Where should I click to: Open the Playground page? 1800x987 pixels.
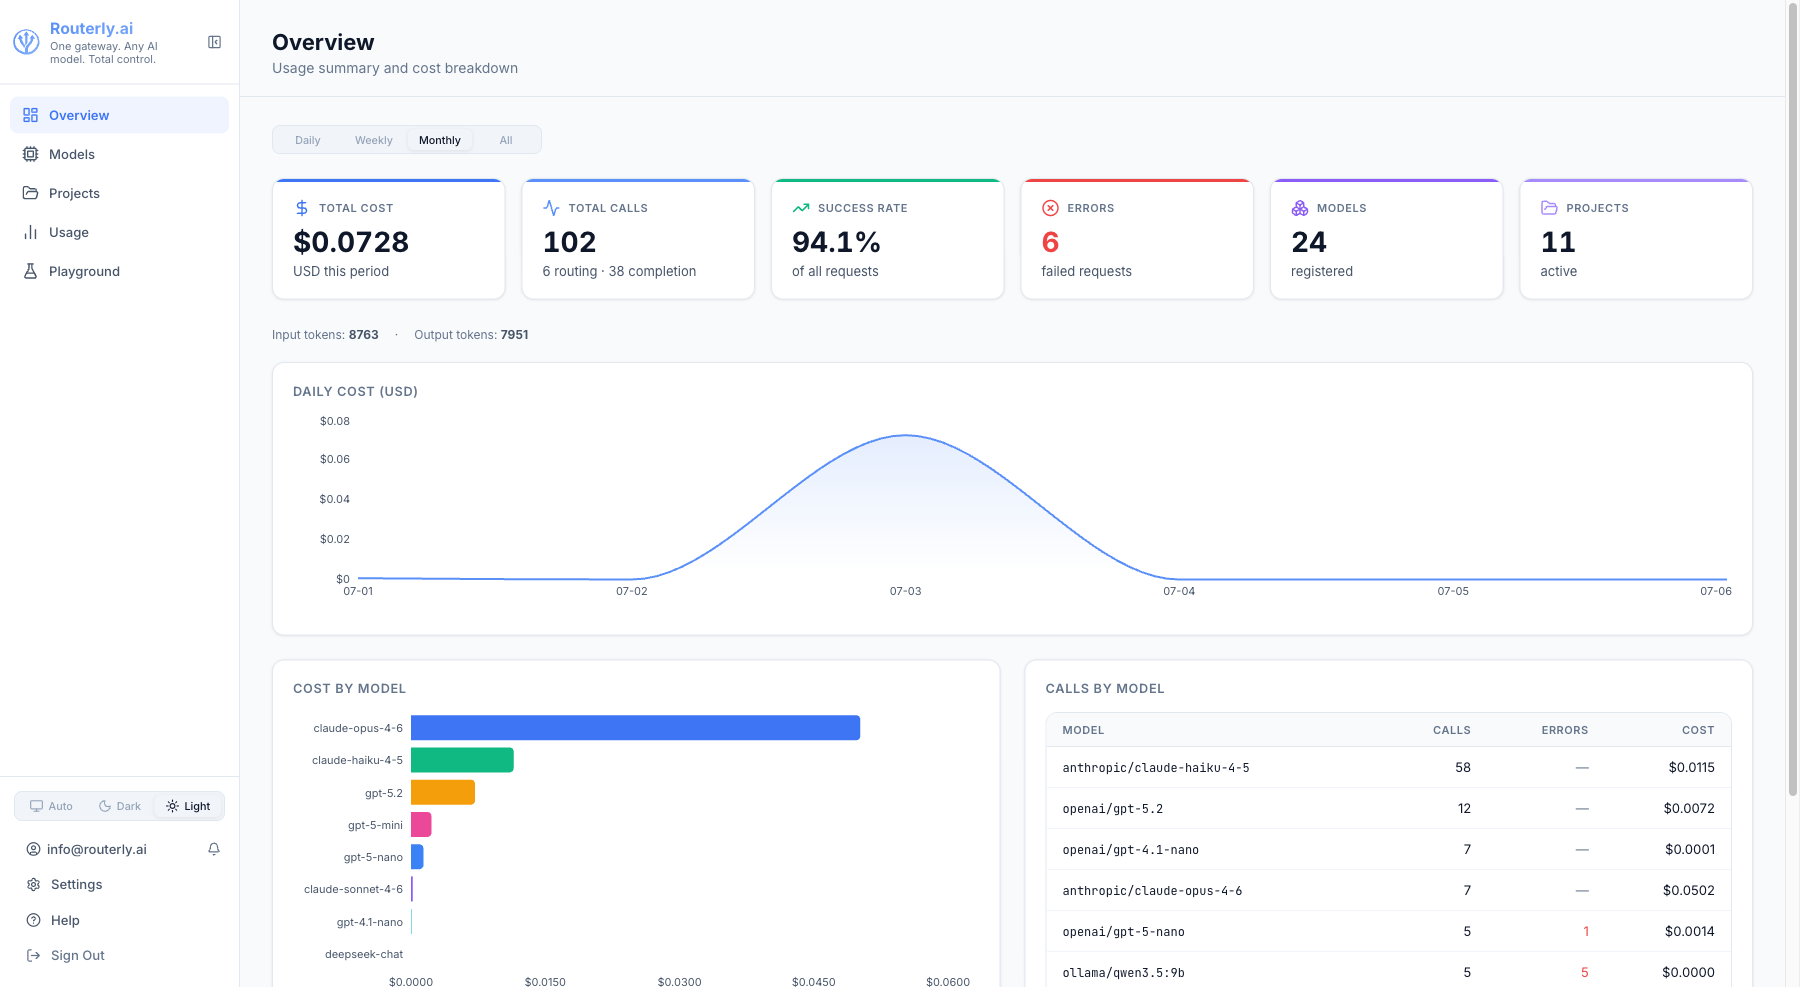[119, 271]
